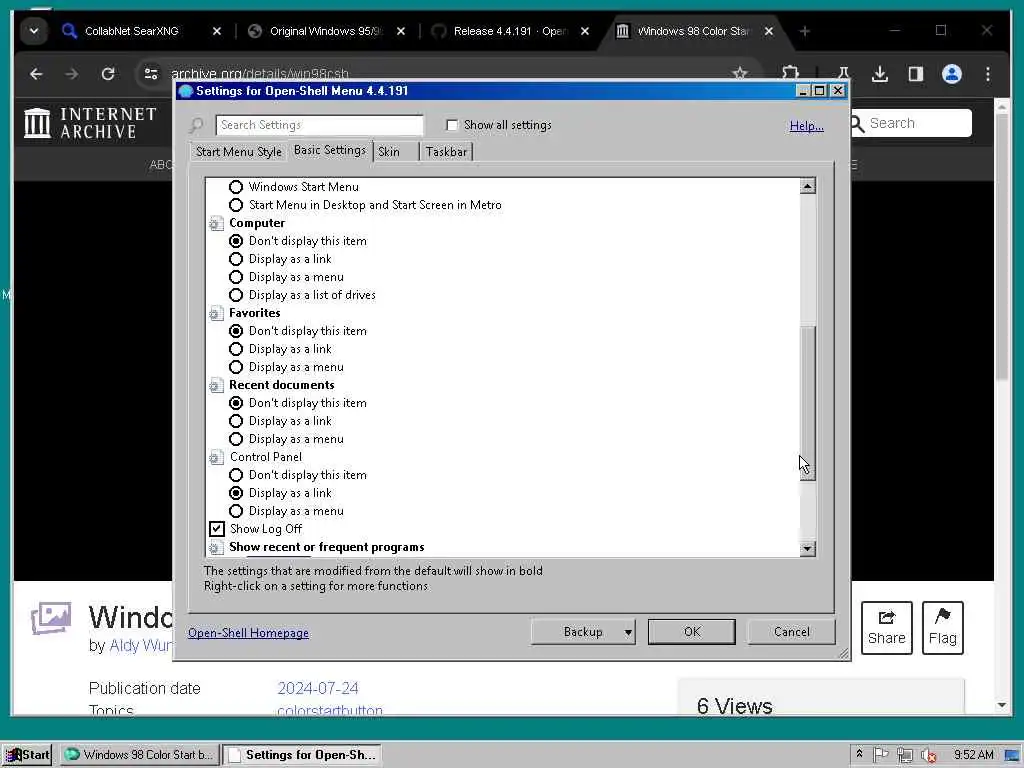Click the search magnifier icon in Open-Shell settings
1024x768 pixels.
pos(196,125)
